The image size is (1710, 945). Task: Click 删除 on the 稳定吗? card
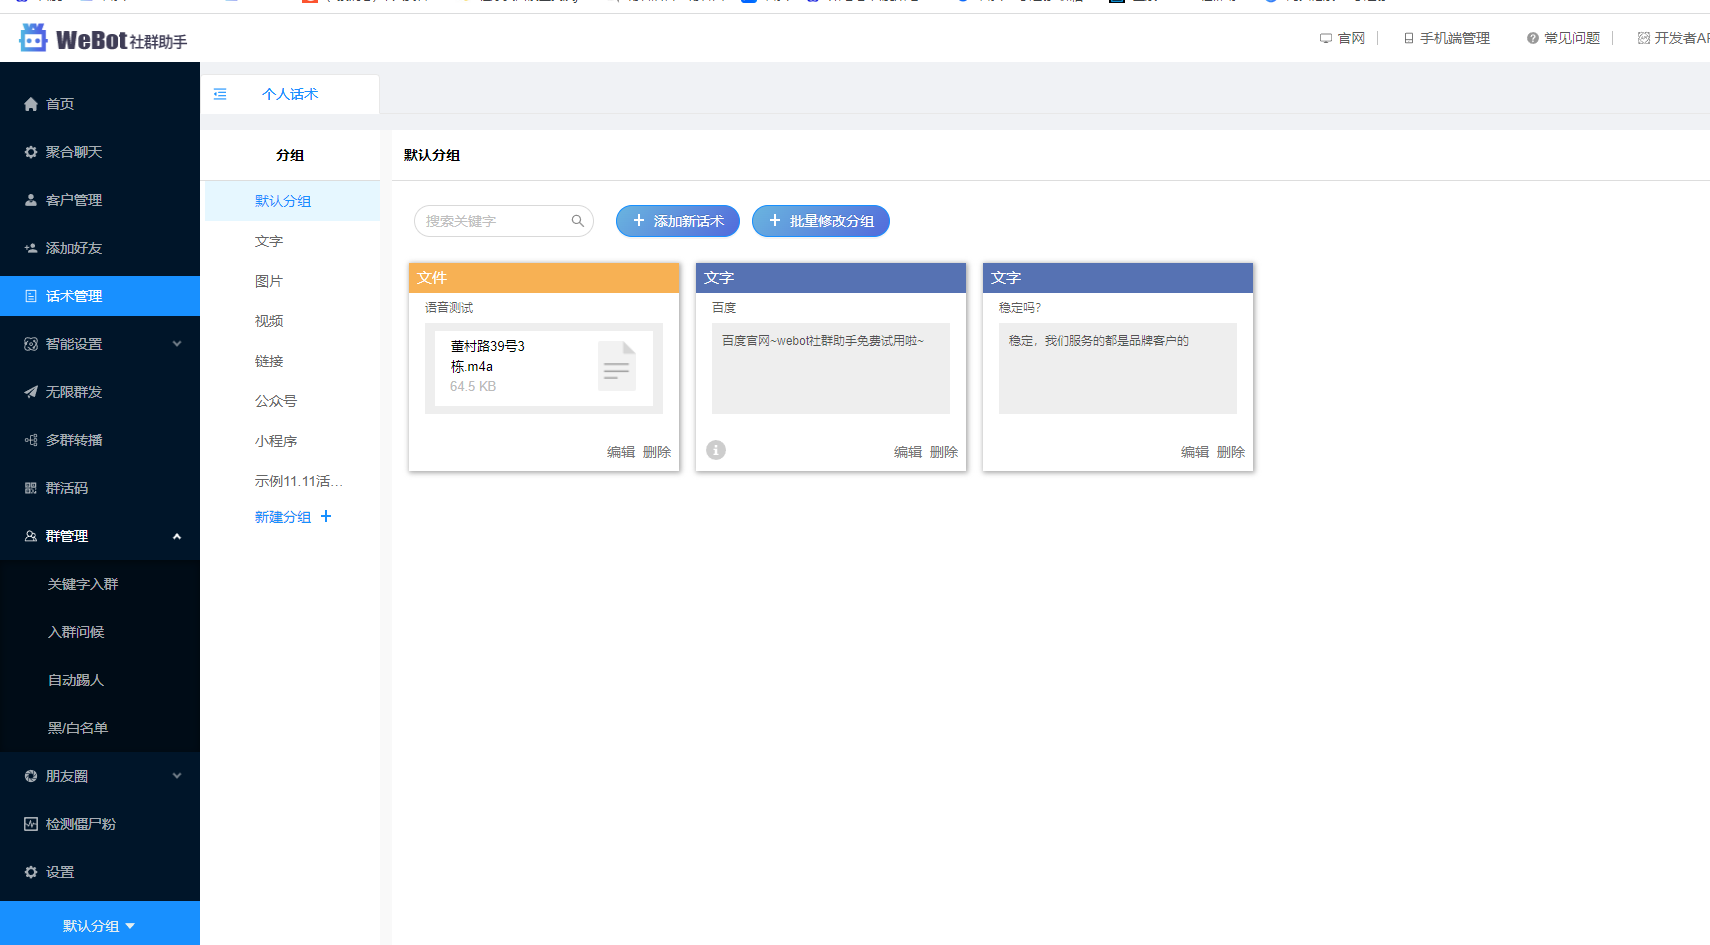(x=1230, y=452)
